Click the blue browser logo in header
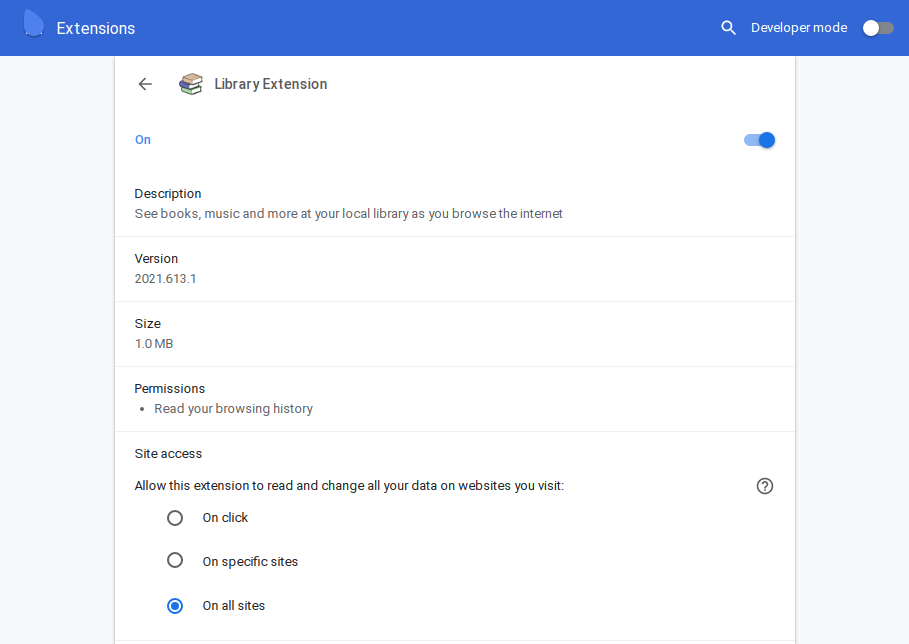The image size is (909, 644). pyautogui.click(x=33, y=25)
